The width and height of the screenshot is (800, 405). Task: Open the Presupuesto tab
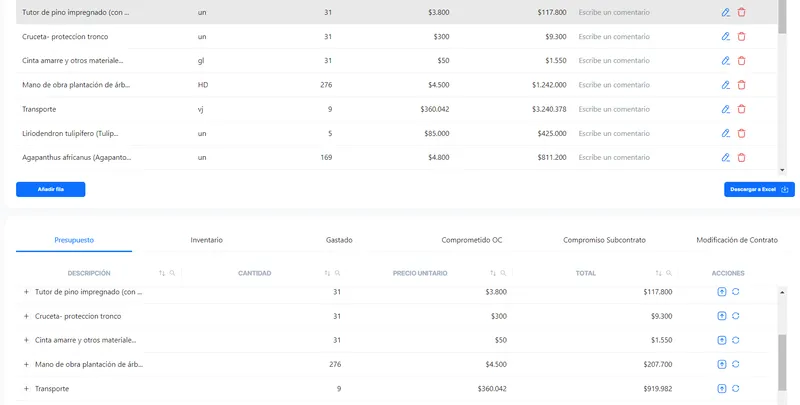click(74, 240)
